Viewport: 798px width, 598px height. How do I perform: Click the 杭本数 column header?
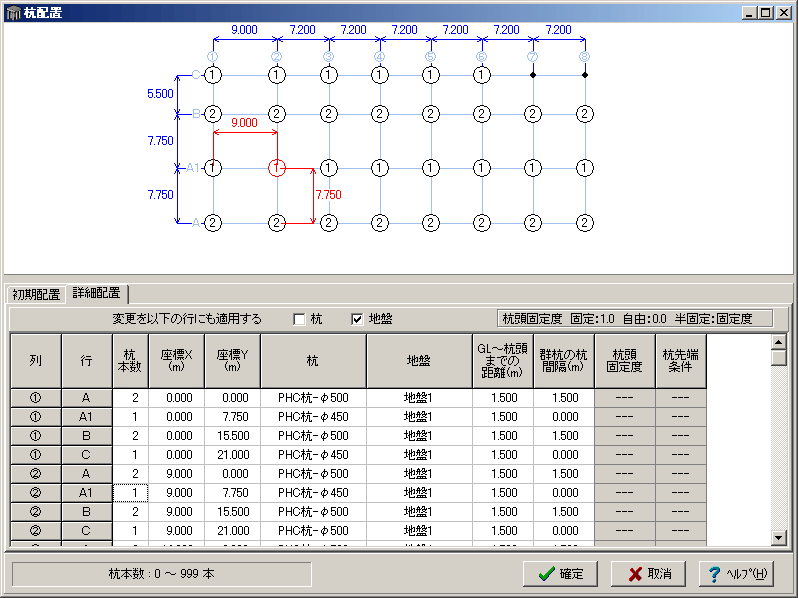130,361
